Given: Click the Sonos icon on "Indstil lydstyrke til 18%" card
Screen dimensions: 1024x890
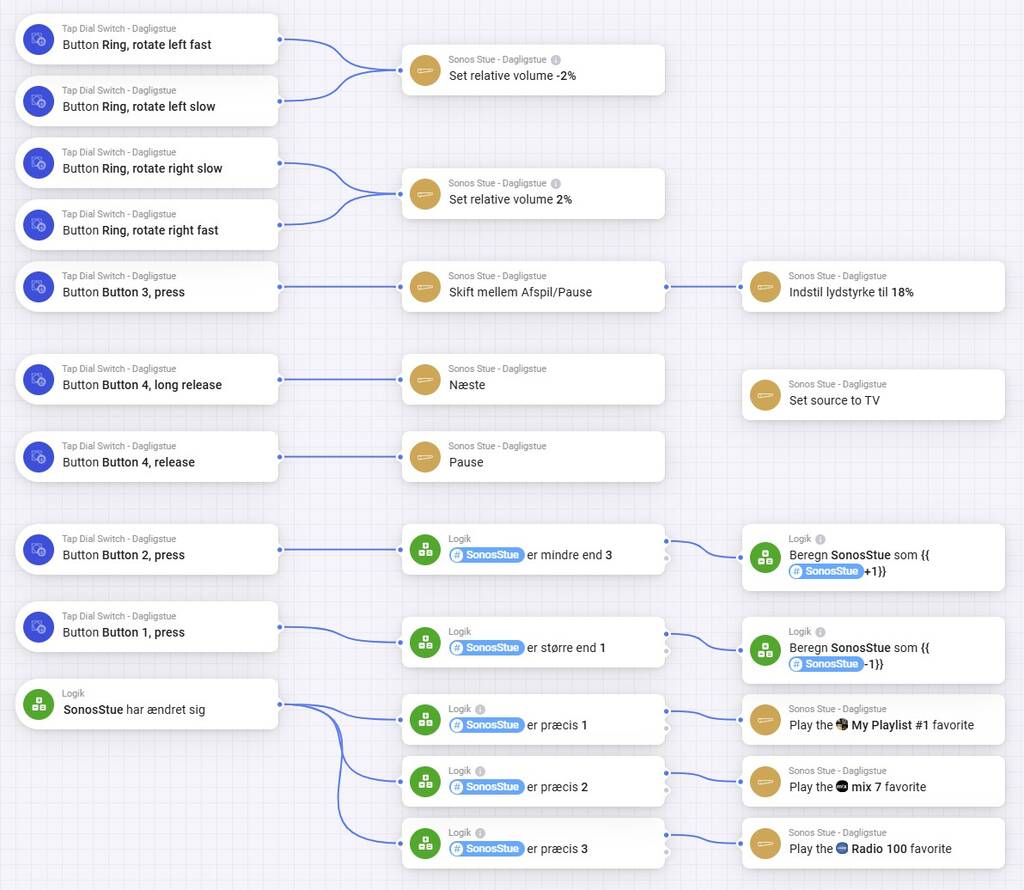Looking at the screenshot, I should pos(765,287).
